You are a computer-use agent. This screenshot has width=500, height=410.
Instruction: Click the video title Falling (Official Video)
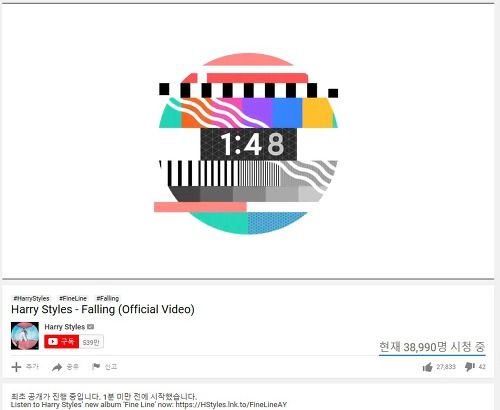pos(103,309)
